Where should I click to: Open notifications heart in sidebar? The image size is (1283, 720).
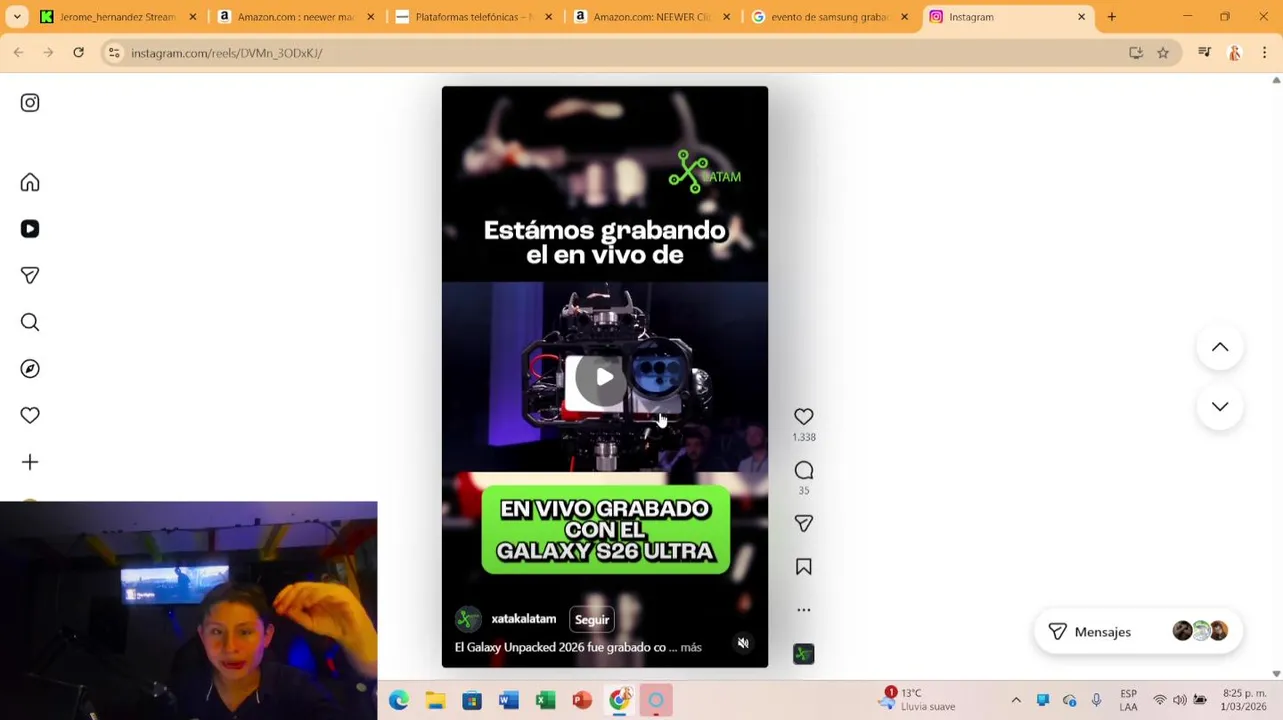pyautogui.click(x=30, y=415)
